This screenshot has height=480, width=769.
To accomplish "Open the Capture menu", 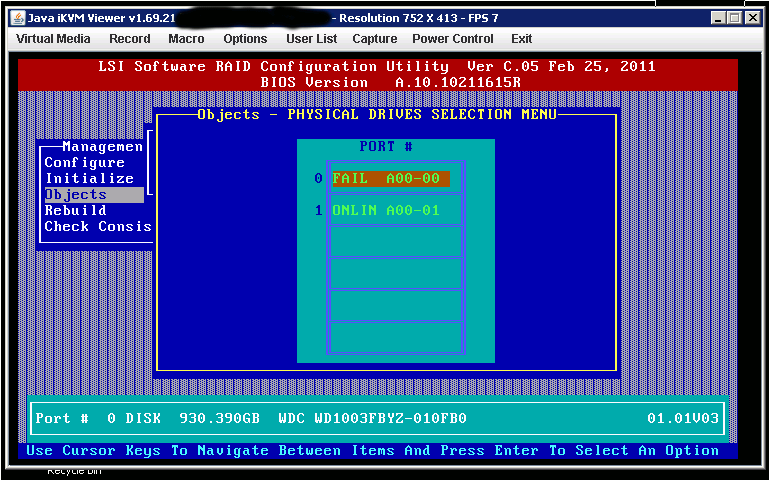I will click(375, 39).
